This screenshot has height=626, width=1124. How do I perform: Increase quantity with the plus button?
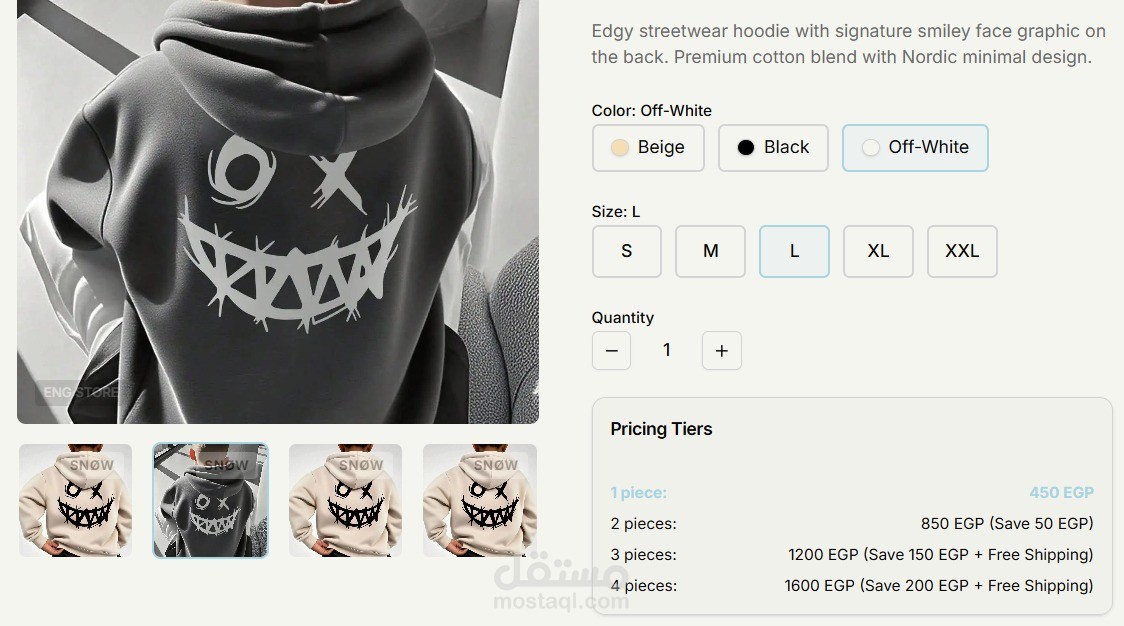click(722, 351)
